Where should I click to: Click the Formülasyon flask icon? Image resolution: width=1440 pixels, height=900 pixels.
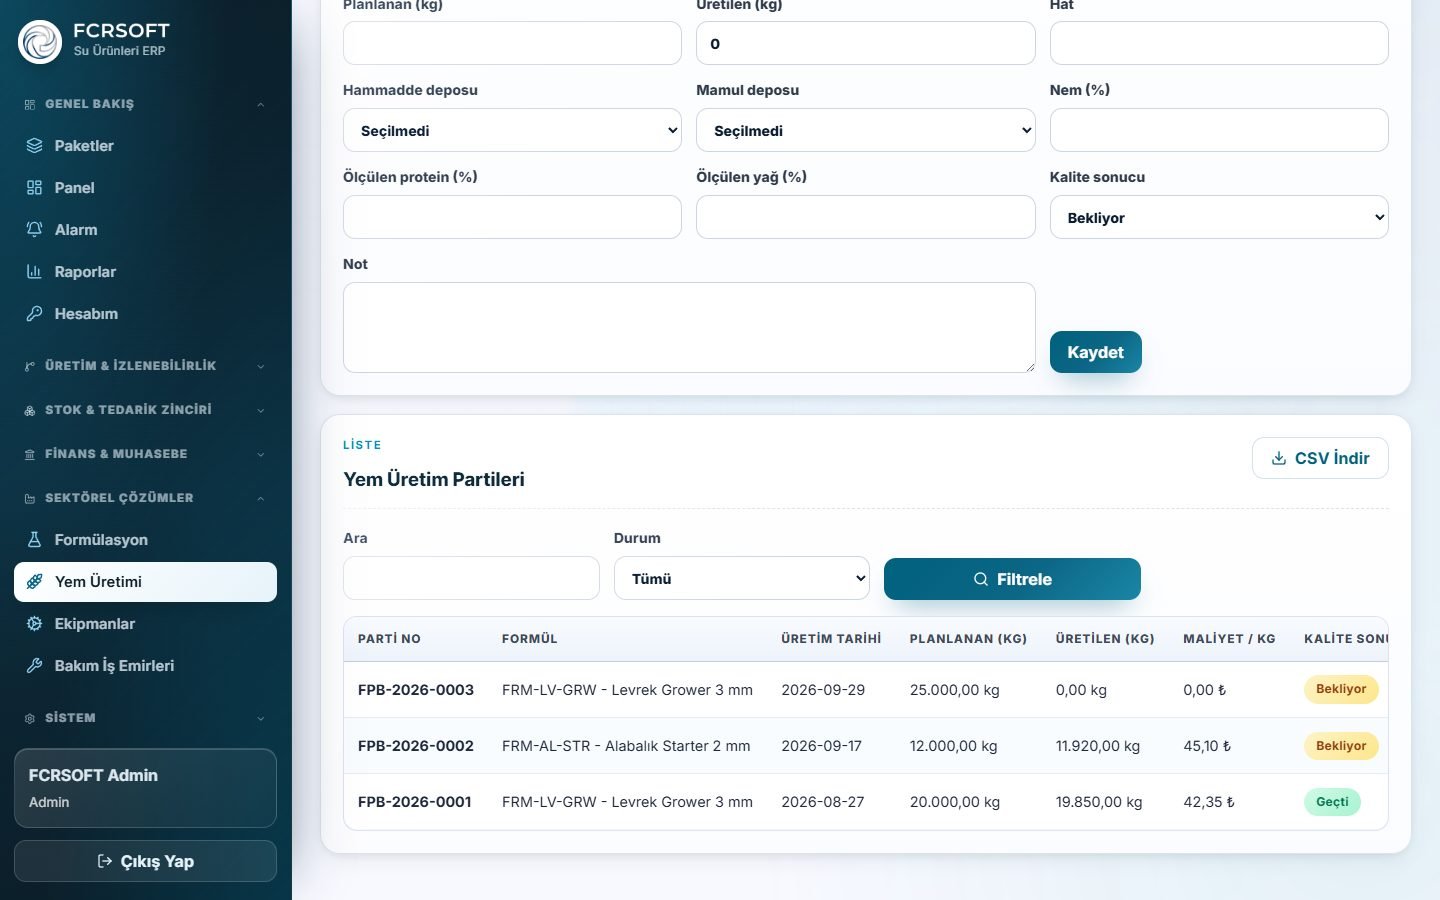point(34,540)
